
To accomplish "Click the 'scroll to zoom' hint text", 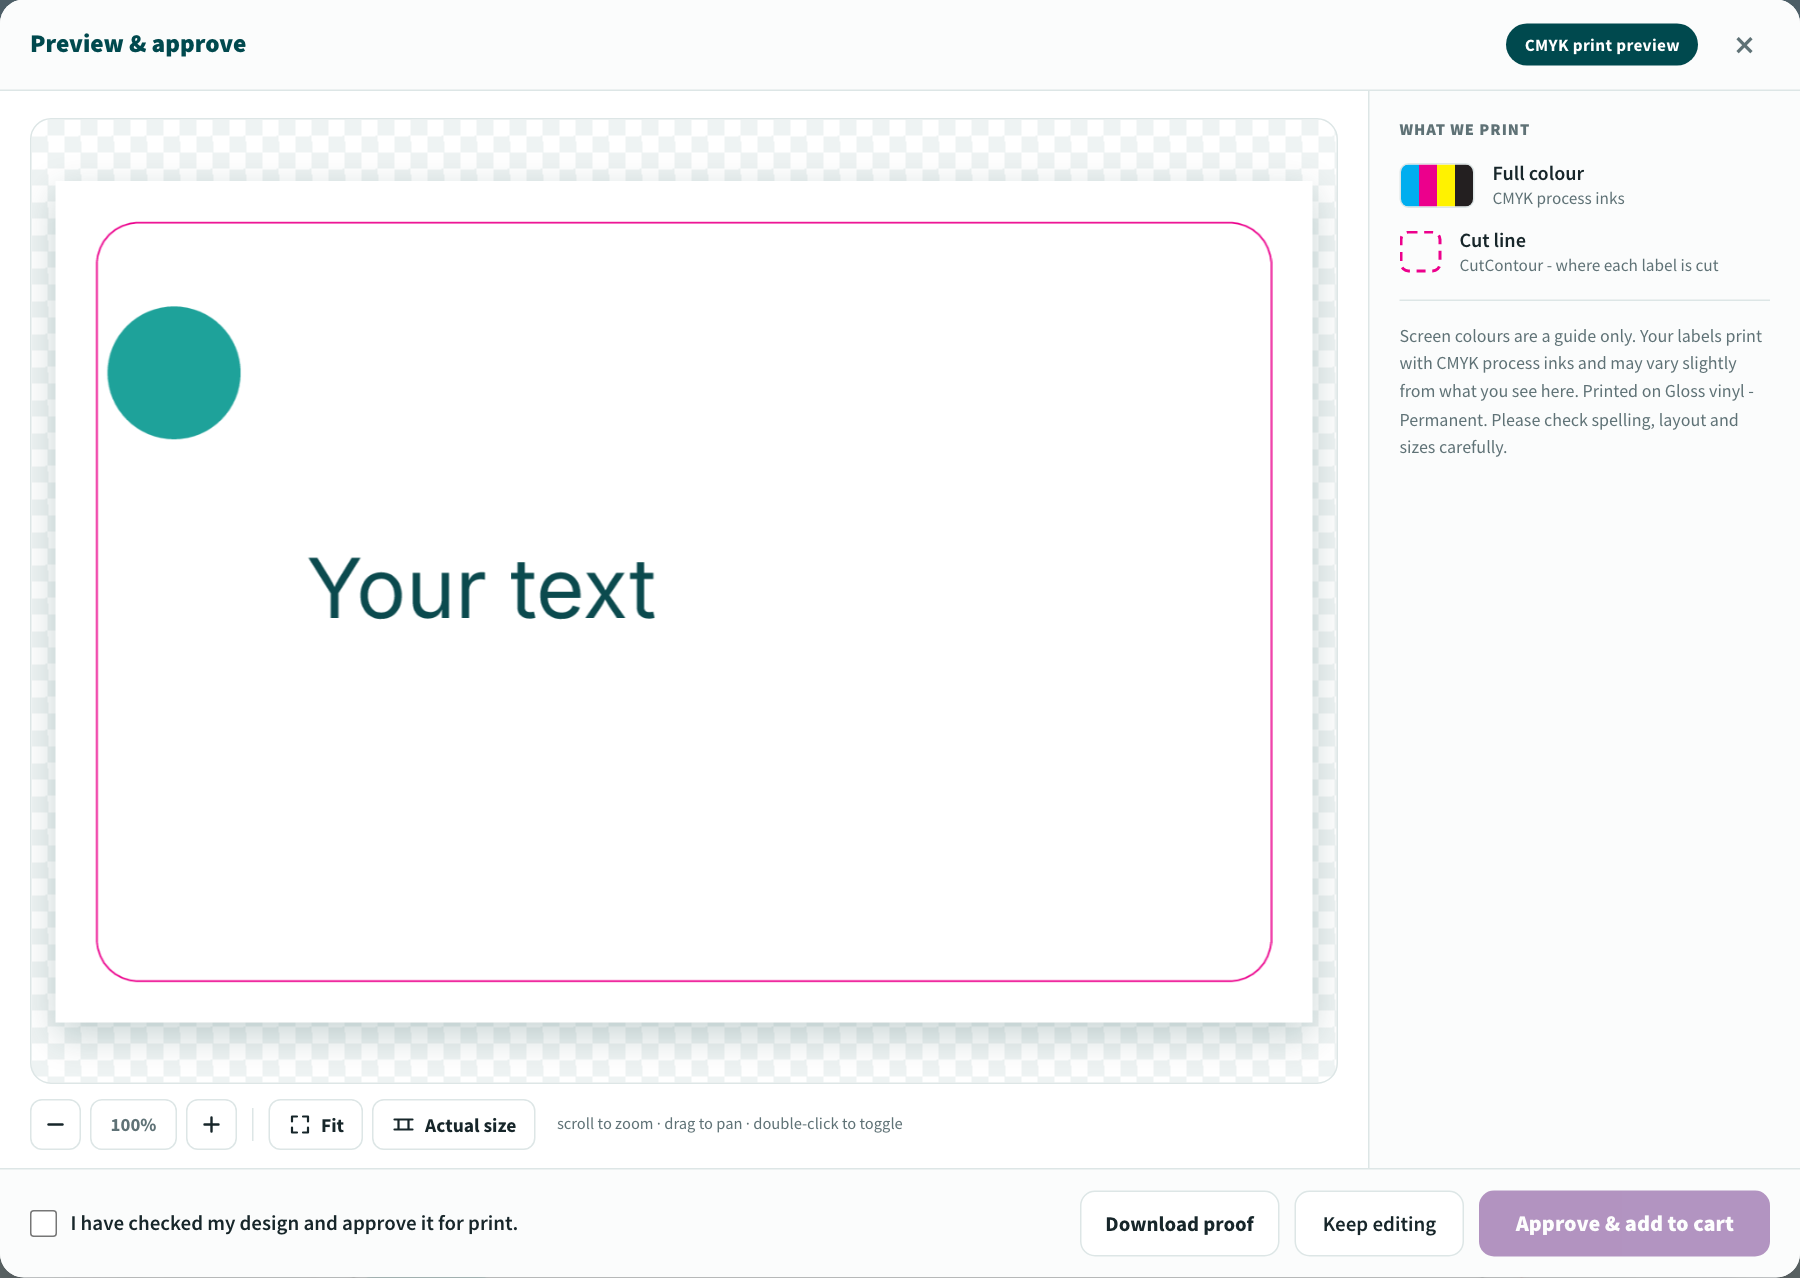I will (729, 1124).
